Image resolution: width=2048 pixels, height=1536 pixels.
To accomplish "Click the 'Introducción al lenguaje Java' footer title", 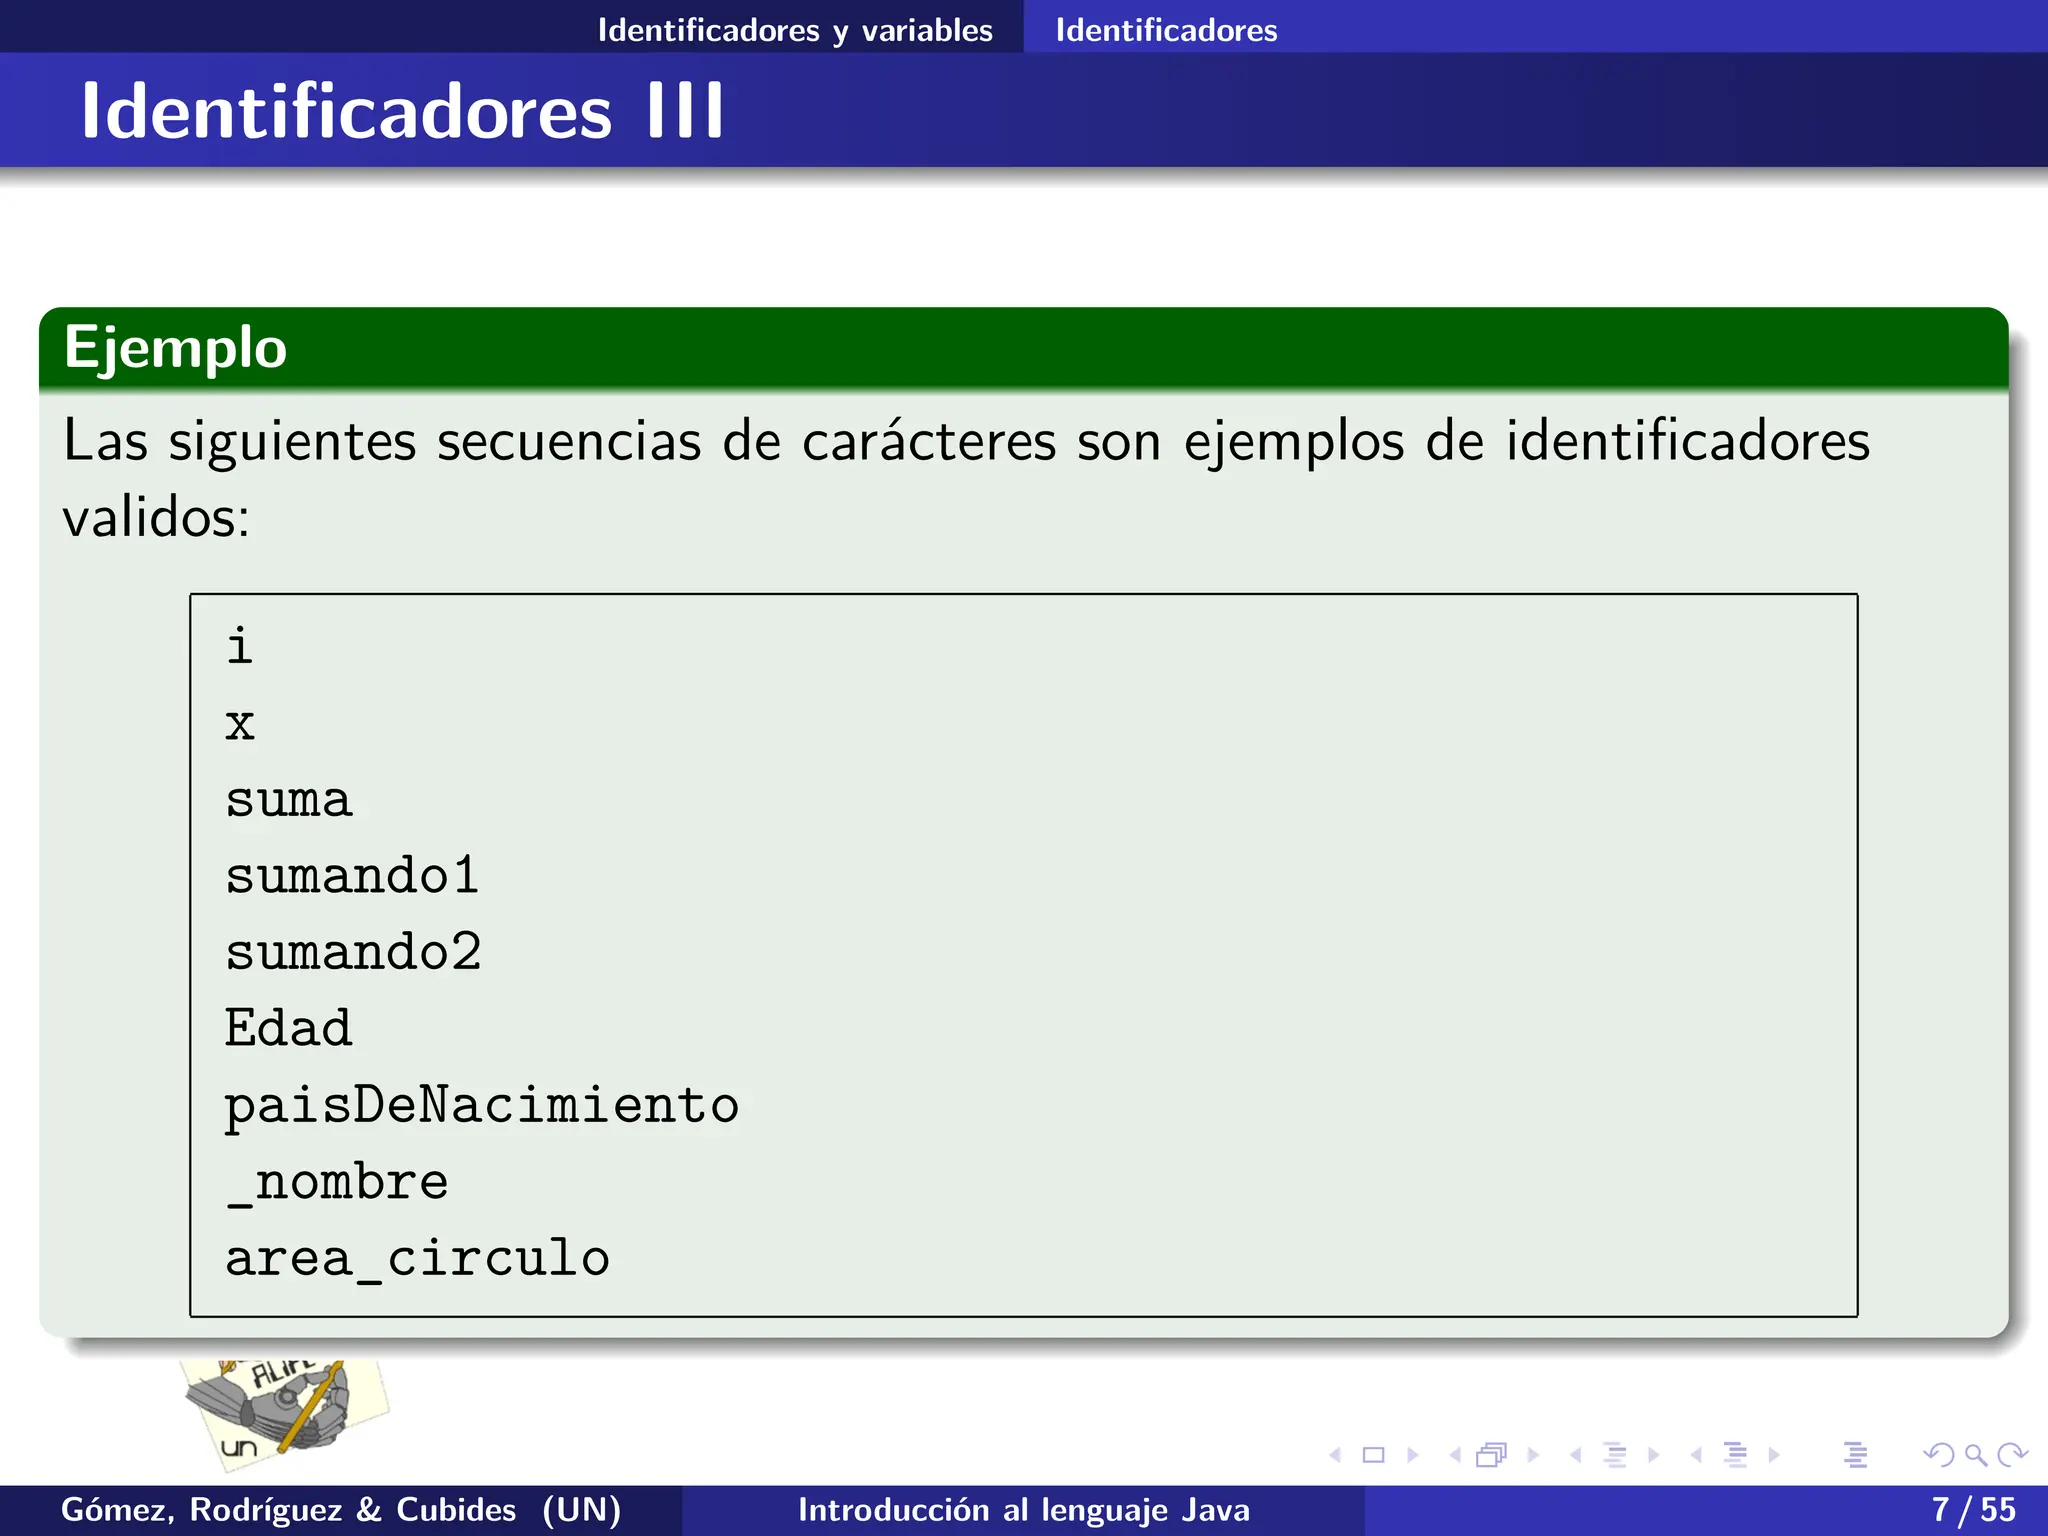I will 1024,1510.
